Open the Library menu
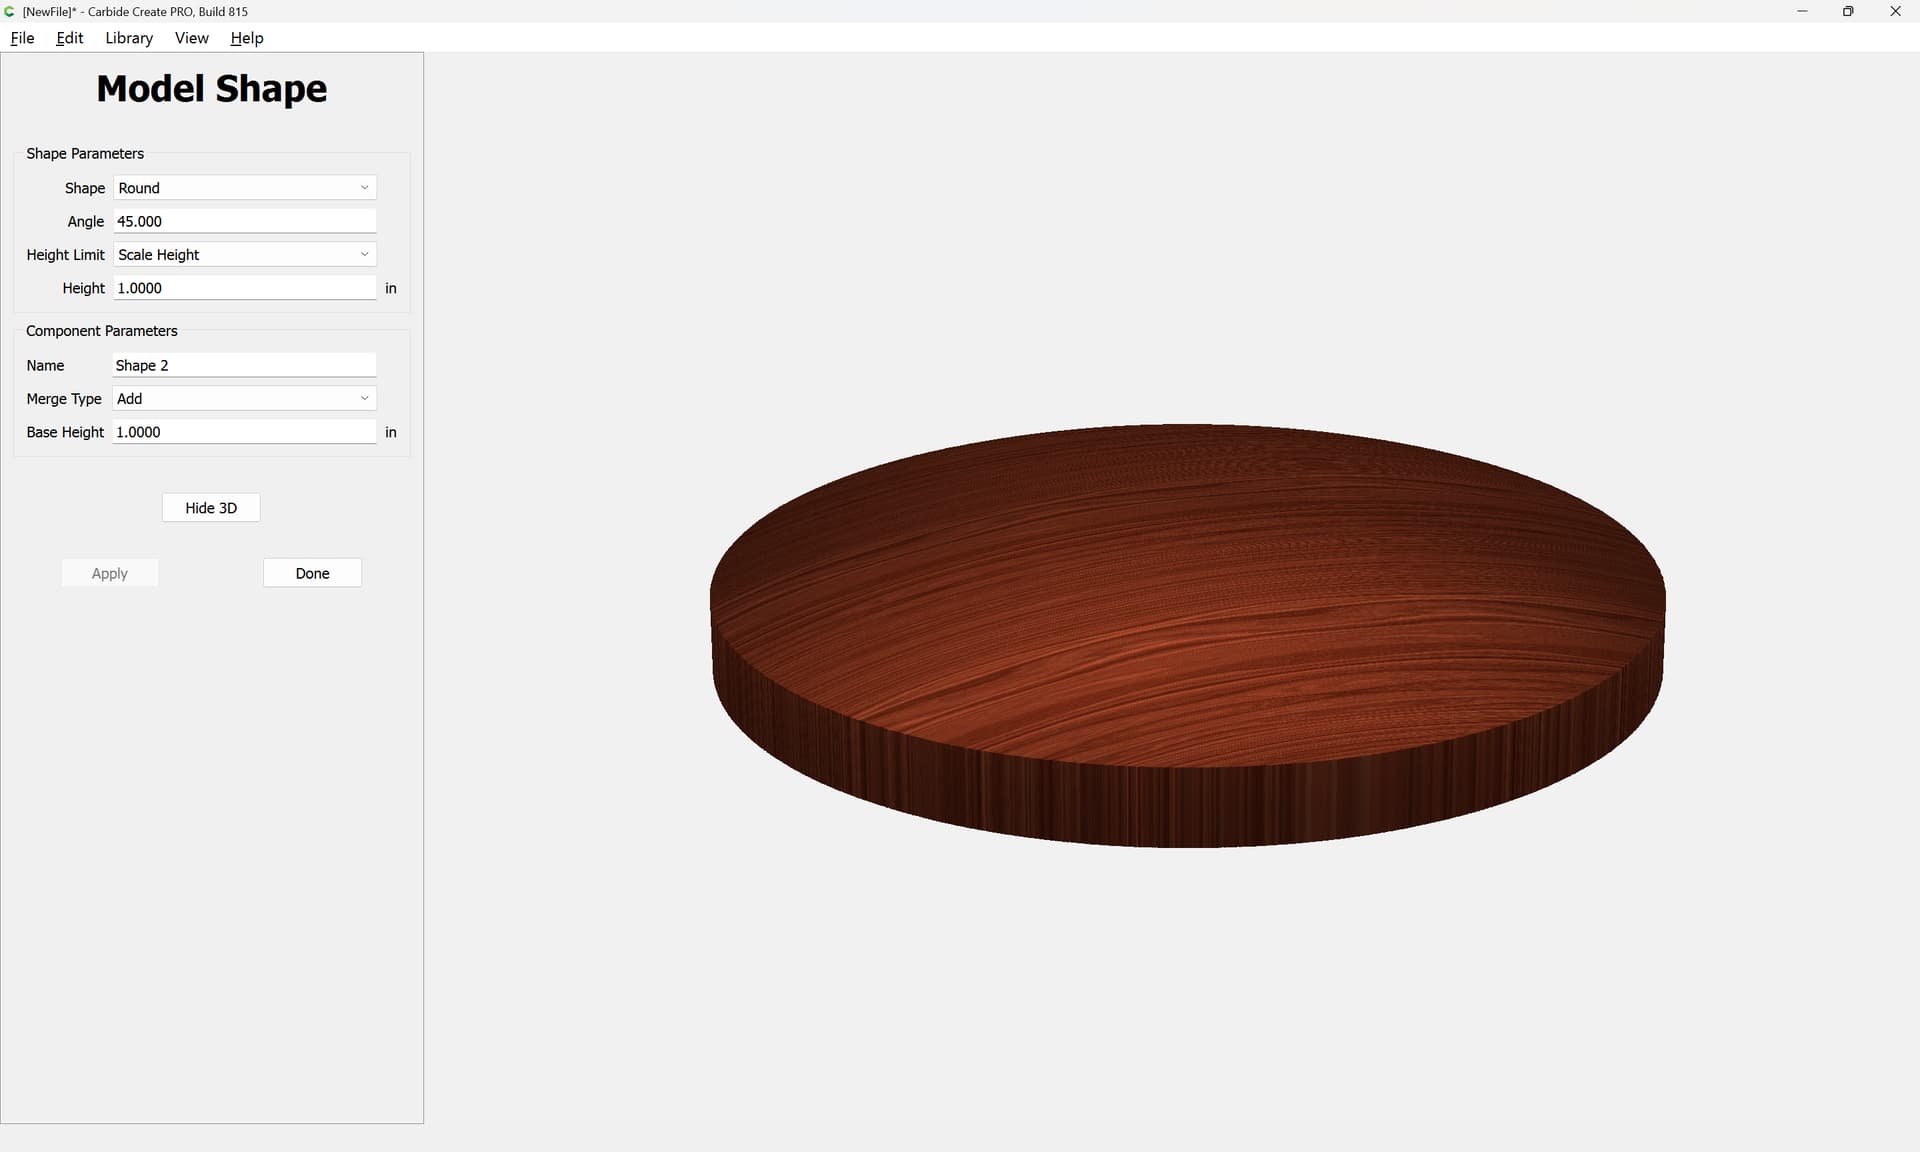This screenshot has height=1152, width=1920. tap(129, 38)
